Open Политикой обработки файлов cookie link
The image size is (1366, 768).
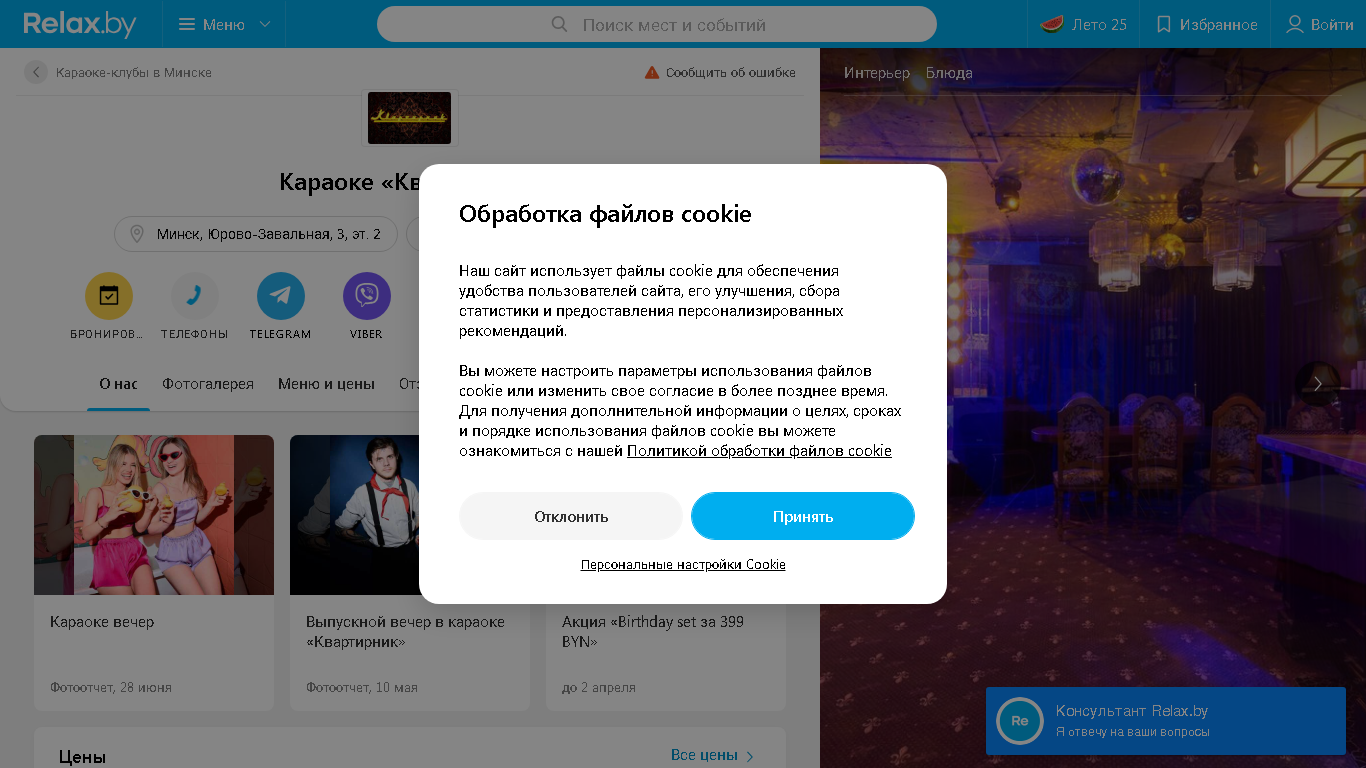[x=759, y=451]
